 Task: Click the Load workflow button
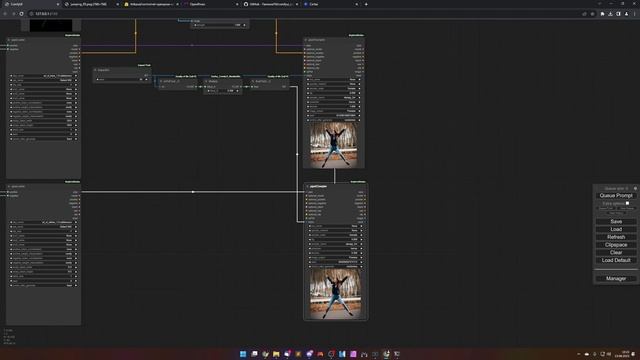click(x=616, y=229)
